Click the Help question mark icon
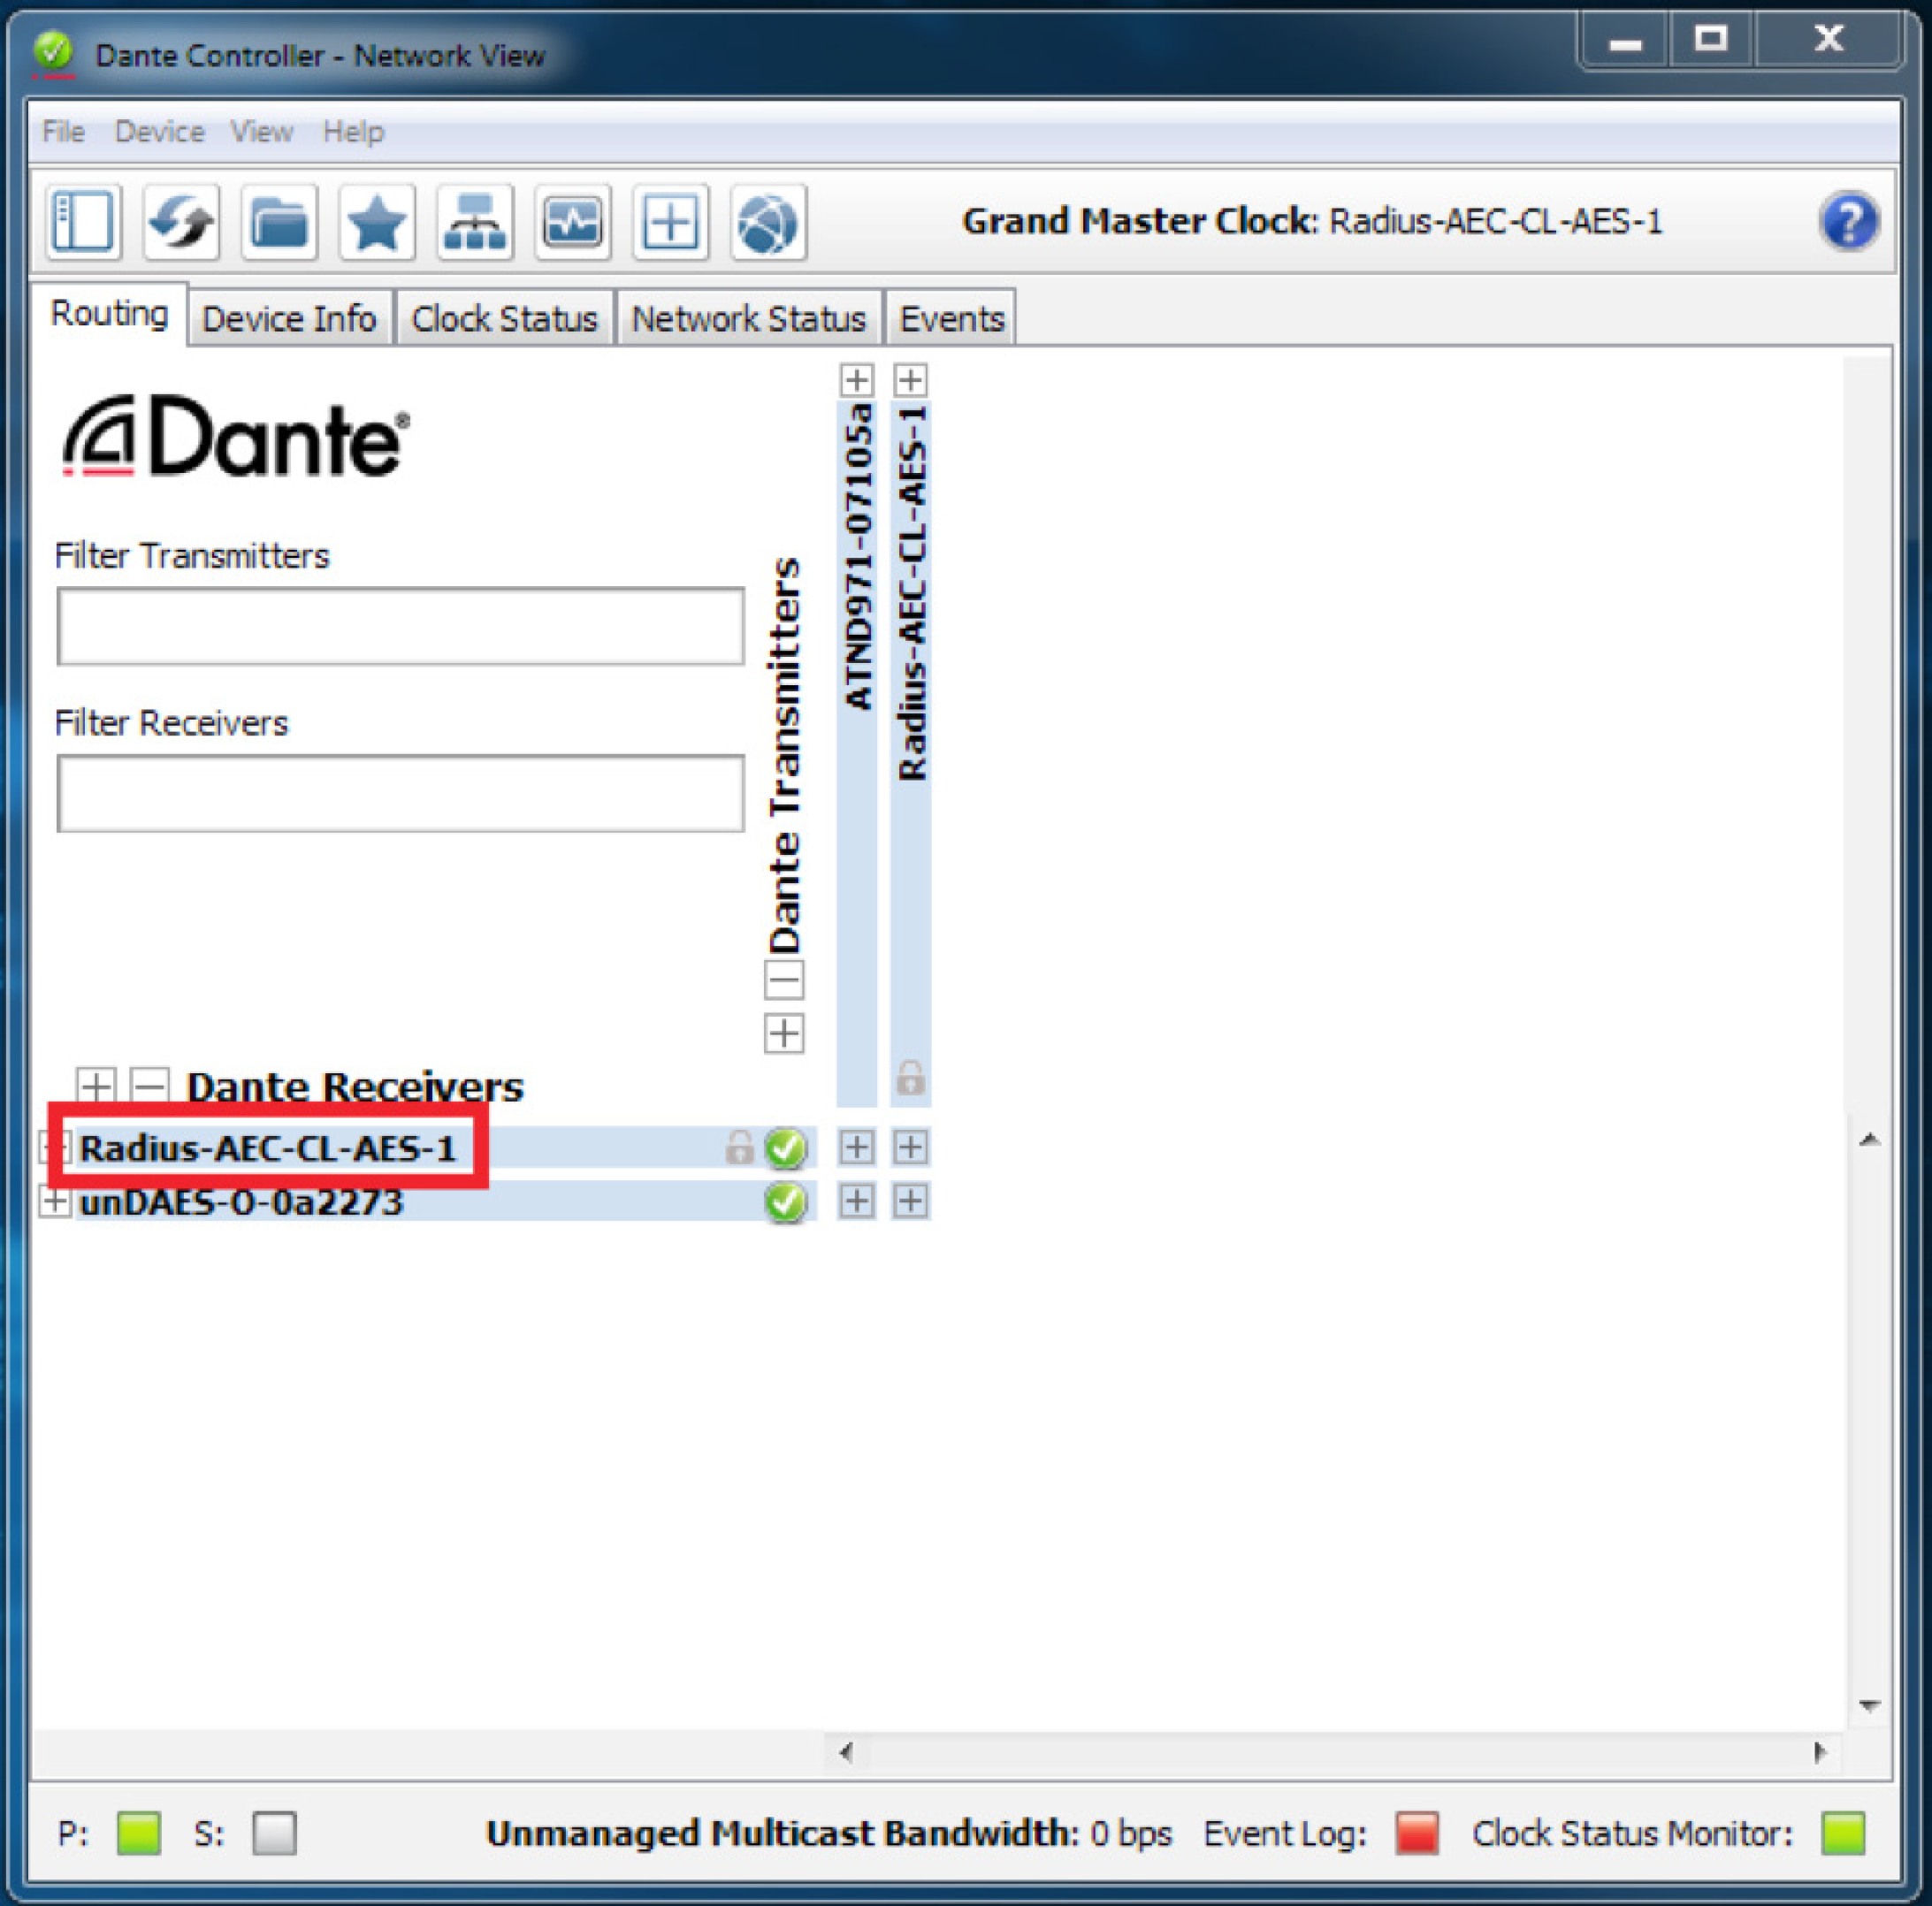The width and height of the screenshot is (1932, 1906). pos(1850,221)
